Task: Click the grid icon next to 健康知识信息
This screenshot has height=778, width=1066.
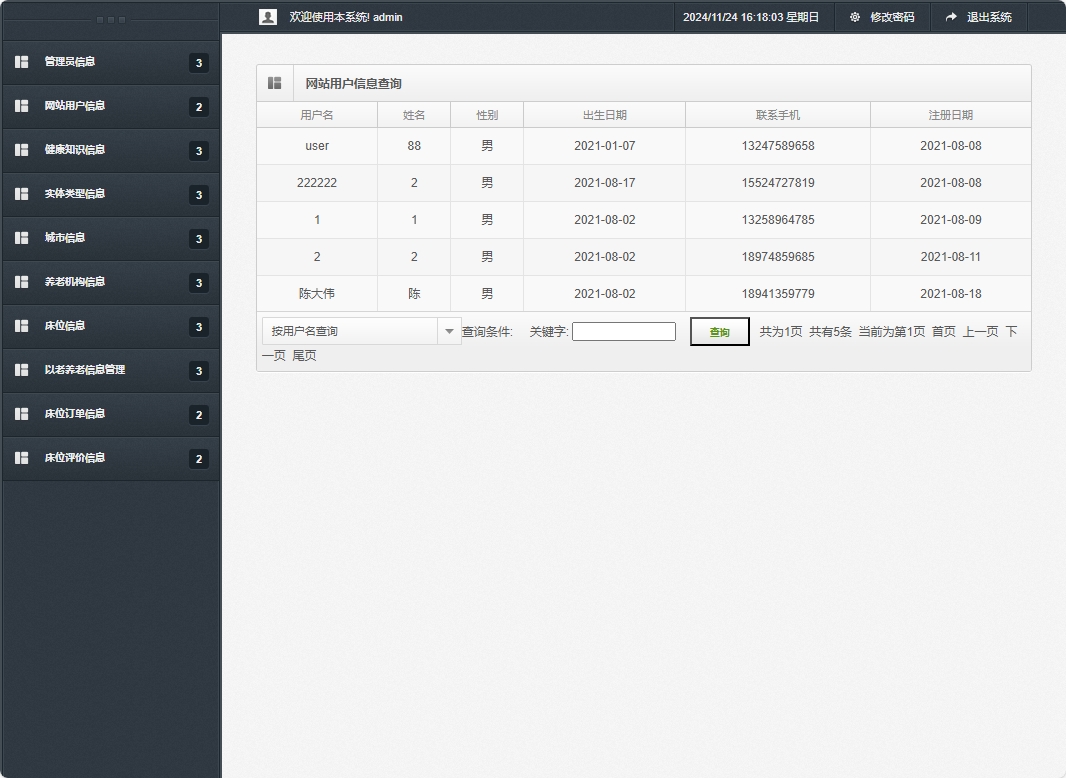Action: tap(22, 150)
